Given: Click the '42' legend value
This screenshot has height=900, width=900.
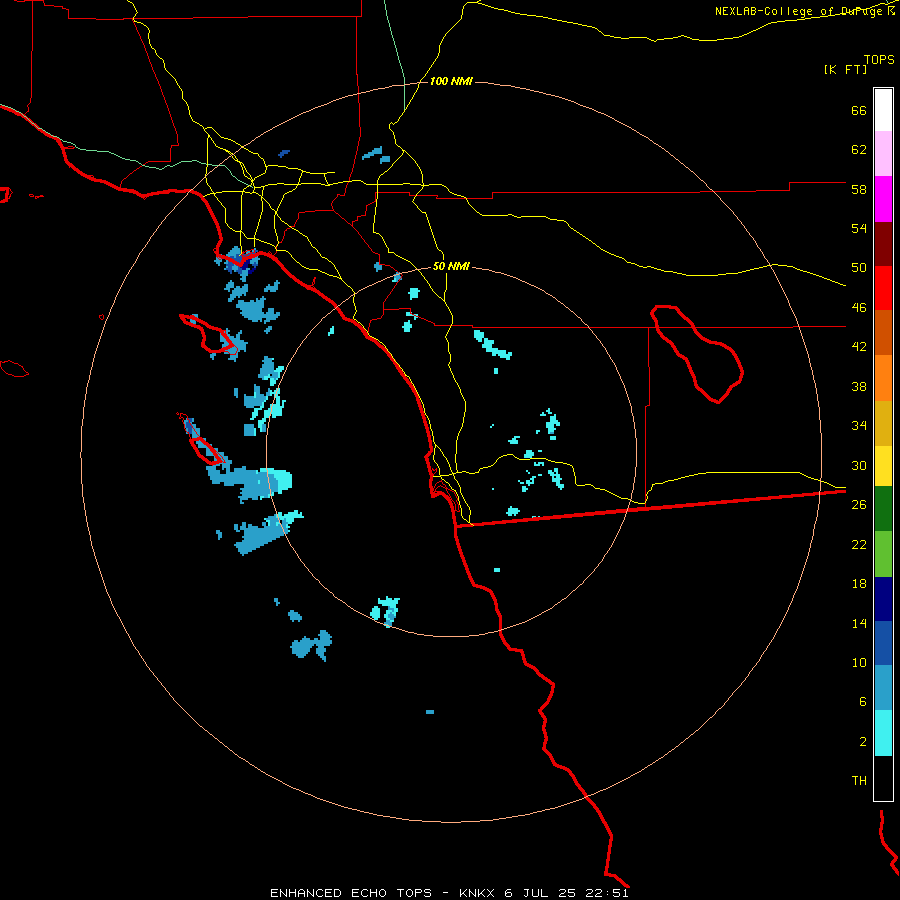Looking at the screenshot, I should pos(859,347).
